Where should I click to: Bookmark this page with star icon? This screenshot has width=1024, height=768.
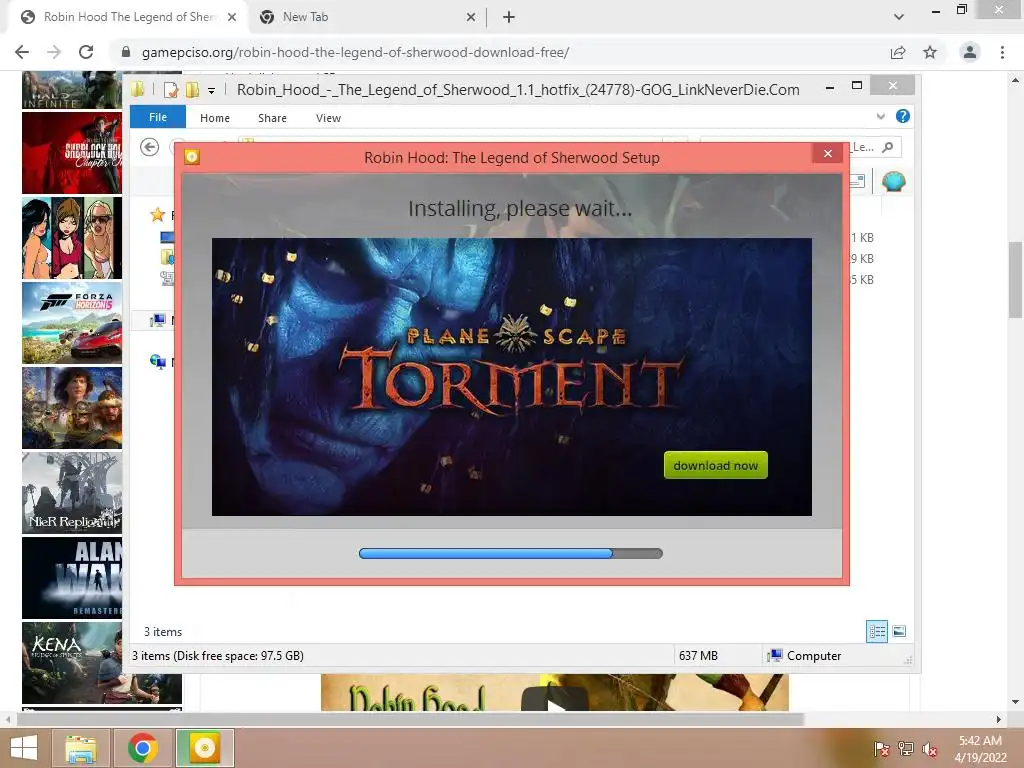coord(930,52)
